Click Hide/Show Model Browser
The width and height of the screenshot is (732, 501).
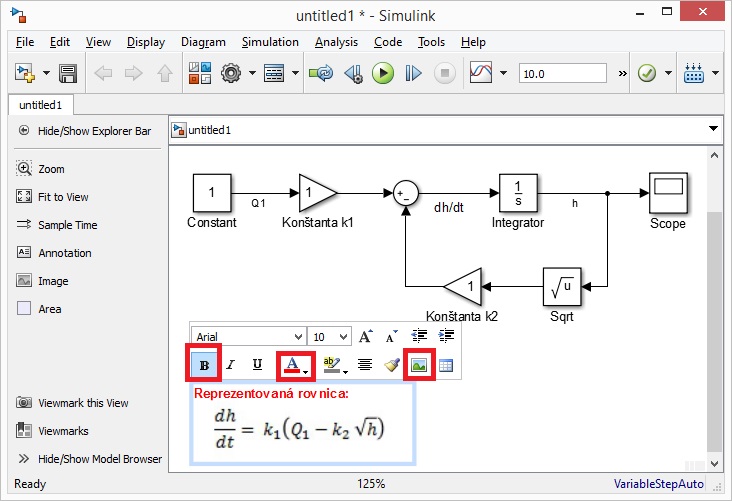(x=90, y=459)
